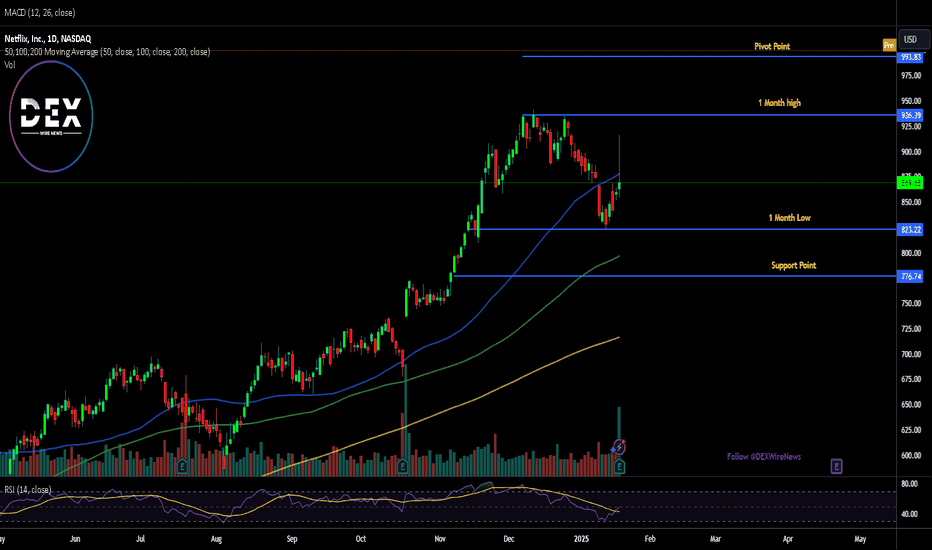Click the Follow @DEXWireNews text

764,457
